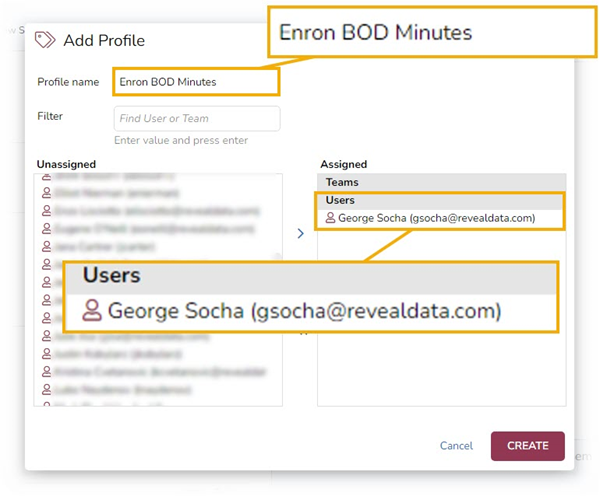Image resolution: width=600 pixels, height=496 pixels.
Task: Click into the Find User or Team filter box
Action: (197, 119)
